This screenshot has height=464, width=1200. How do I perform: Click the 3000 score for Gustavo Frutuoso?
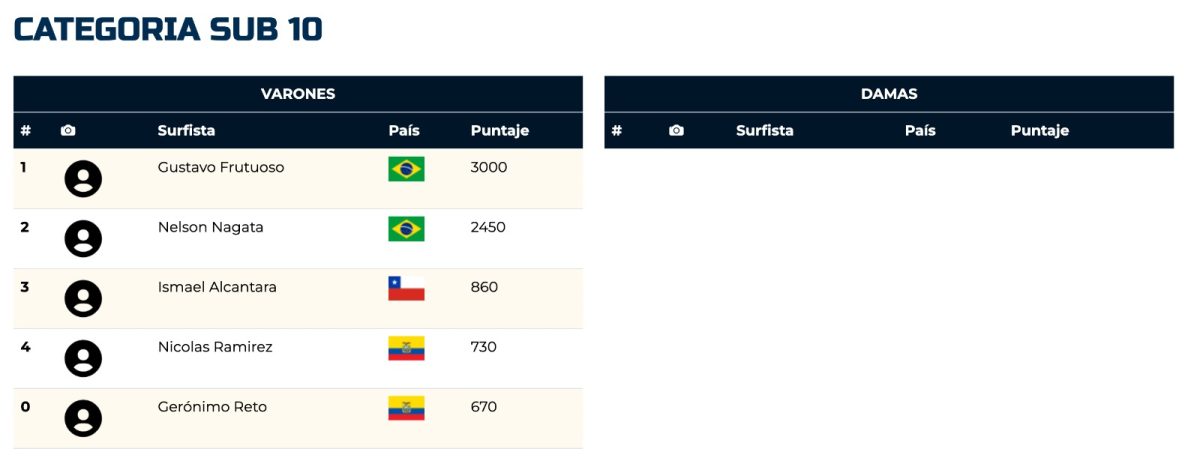click(489, 167)
